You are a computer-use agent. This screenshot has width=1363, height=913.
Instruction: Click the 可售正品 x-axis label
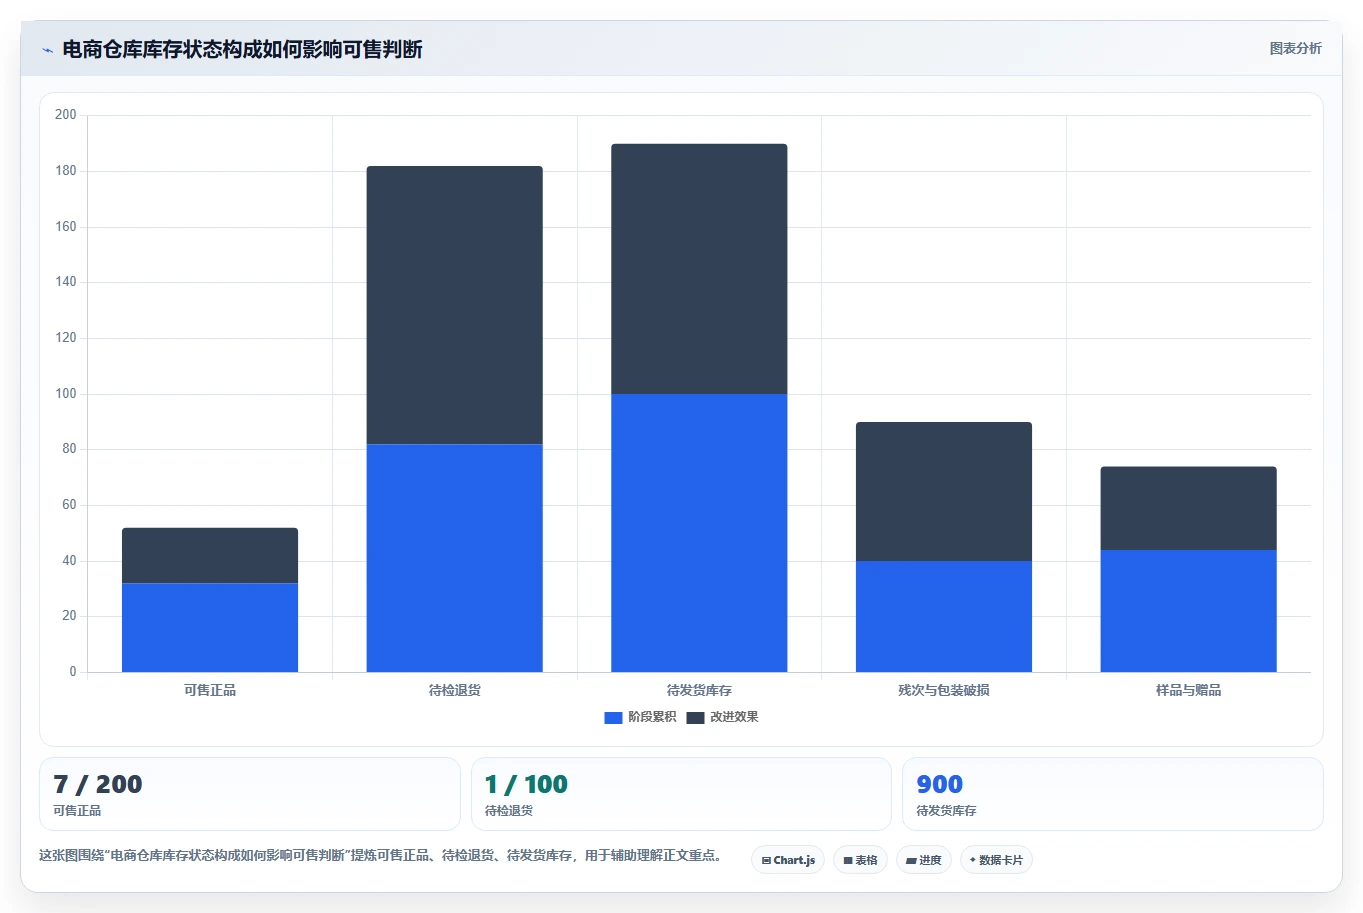pyautogui.click(x=210, y=690)
